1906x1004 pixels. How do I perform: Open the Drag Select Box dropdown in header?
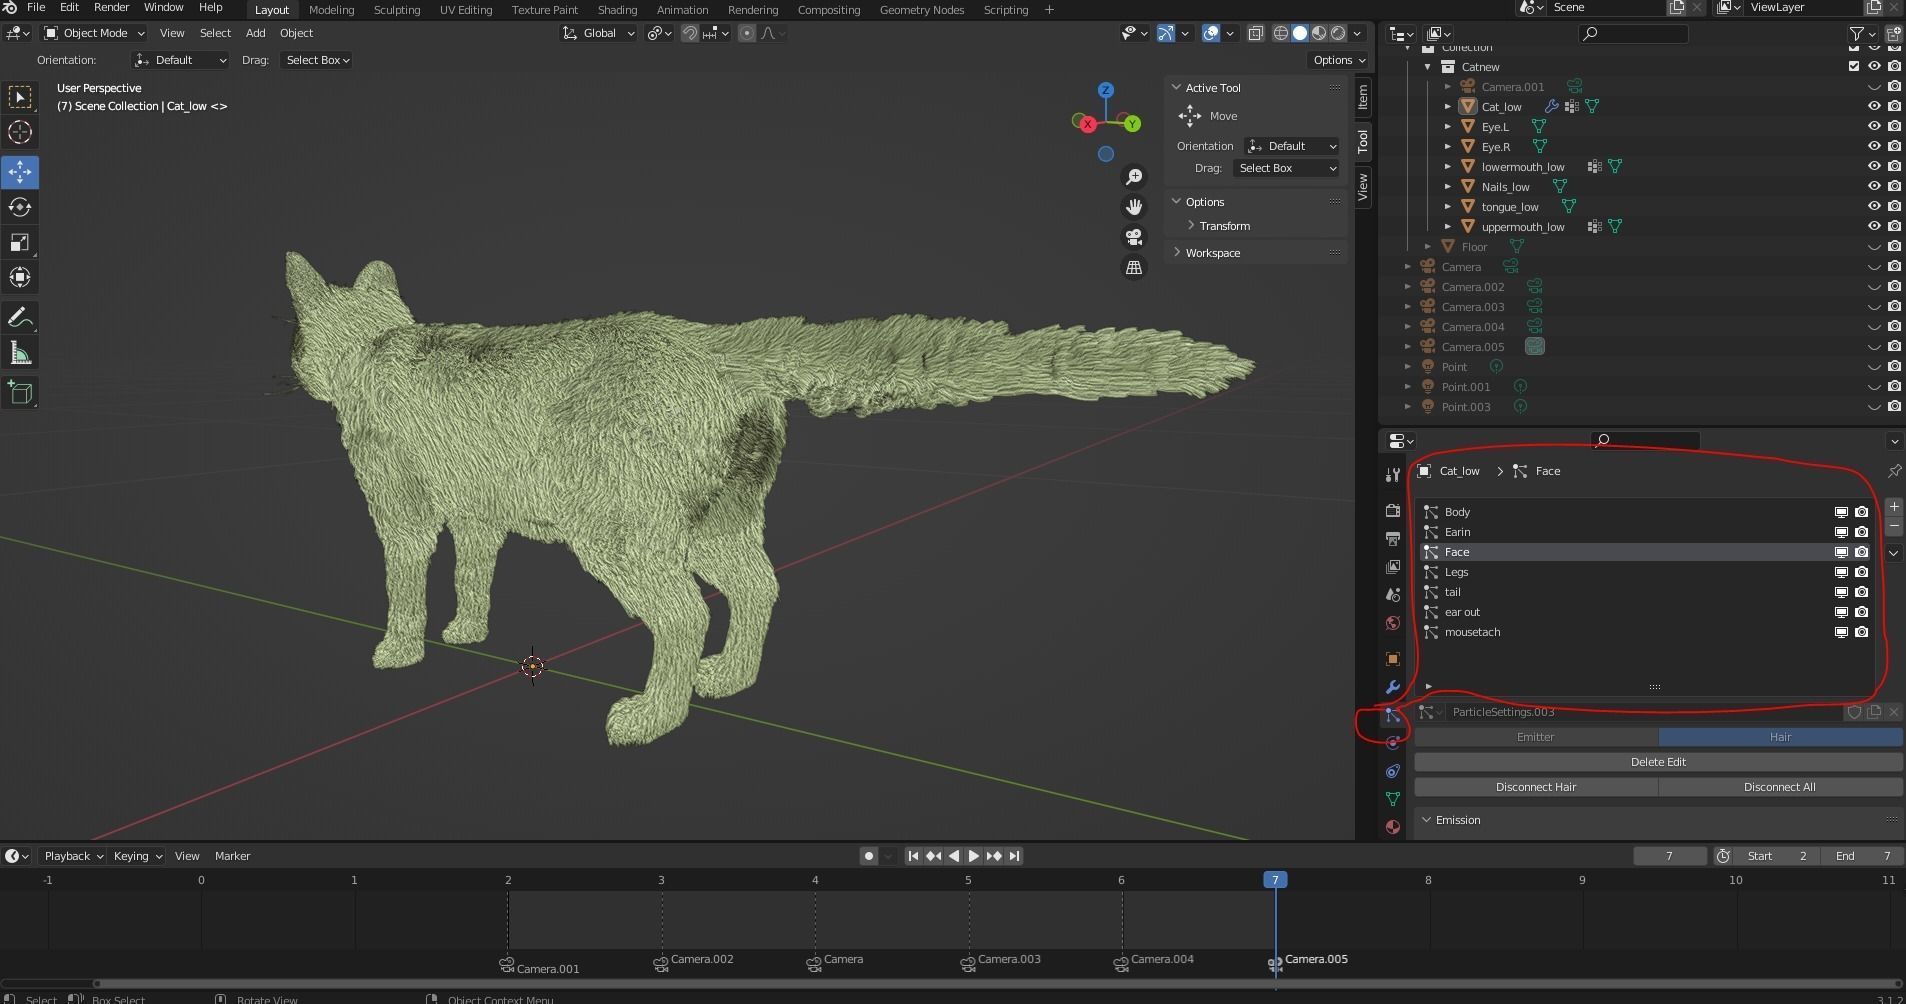click(317, 60)
